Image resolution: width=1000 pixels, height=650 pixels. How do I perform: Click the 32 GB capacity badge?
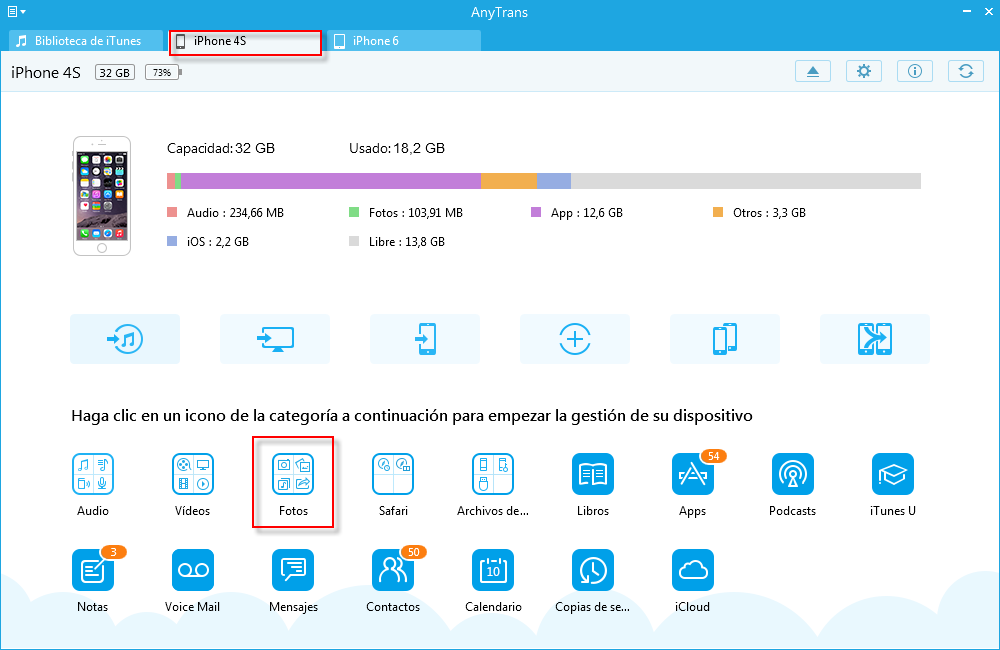[x=115, y=72]
